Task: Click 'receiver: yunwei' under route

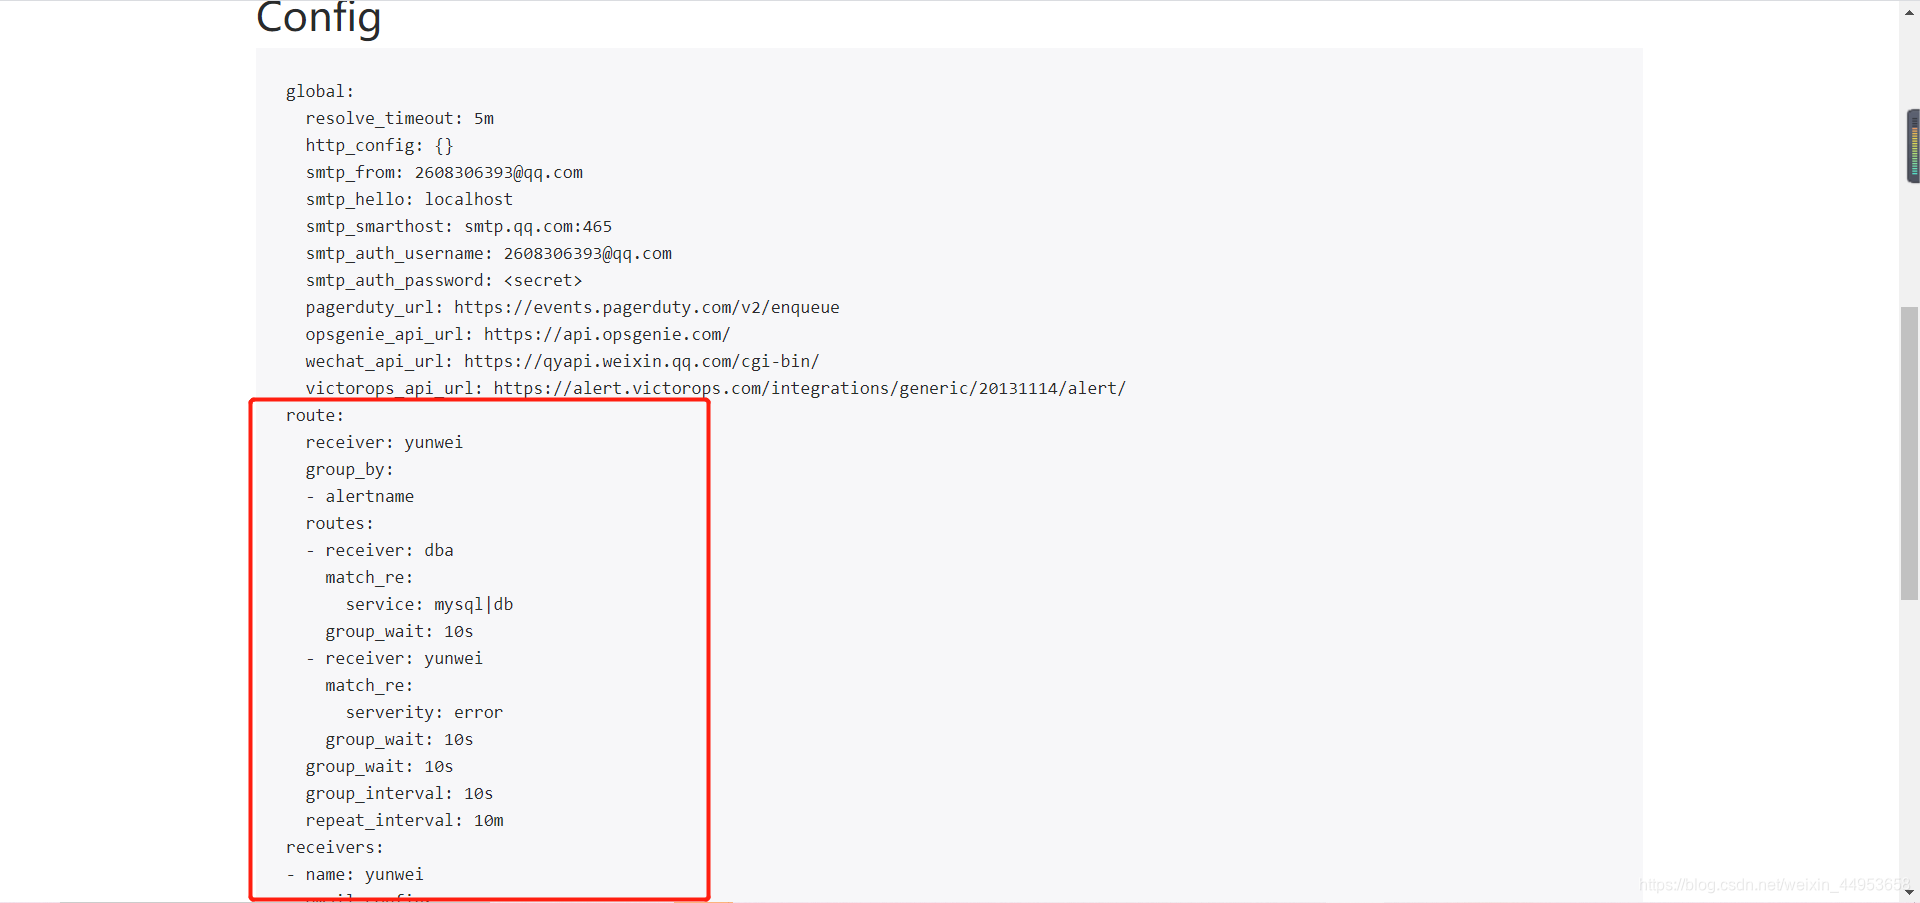Action: (384, 442)
